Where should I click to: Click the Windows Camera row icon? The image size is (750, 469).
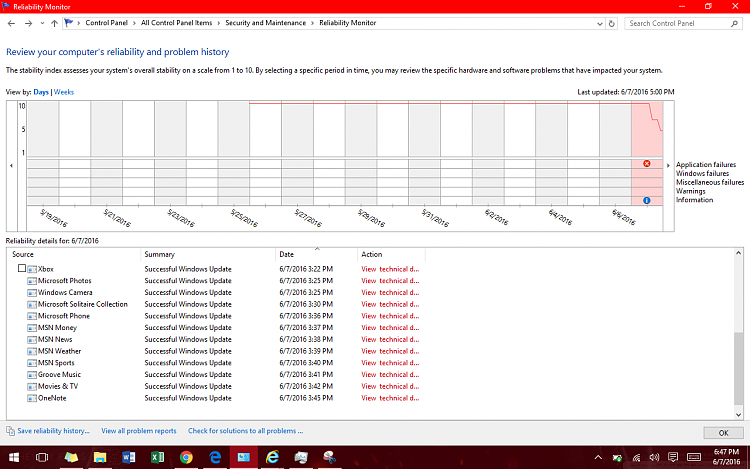(x=32, y=293)
